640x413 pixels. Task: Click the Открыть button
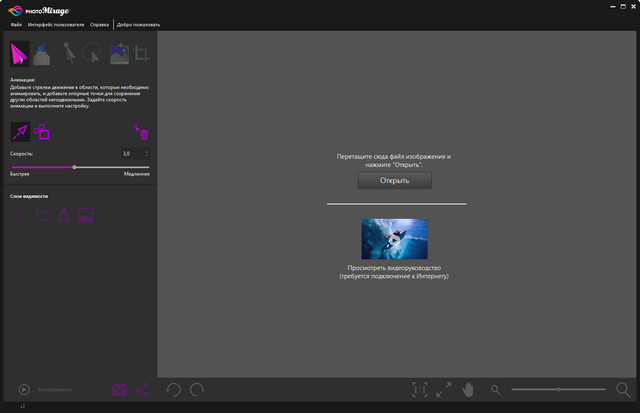click(395, 181)
